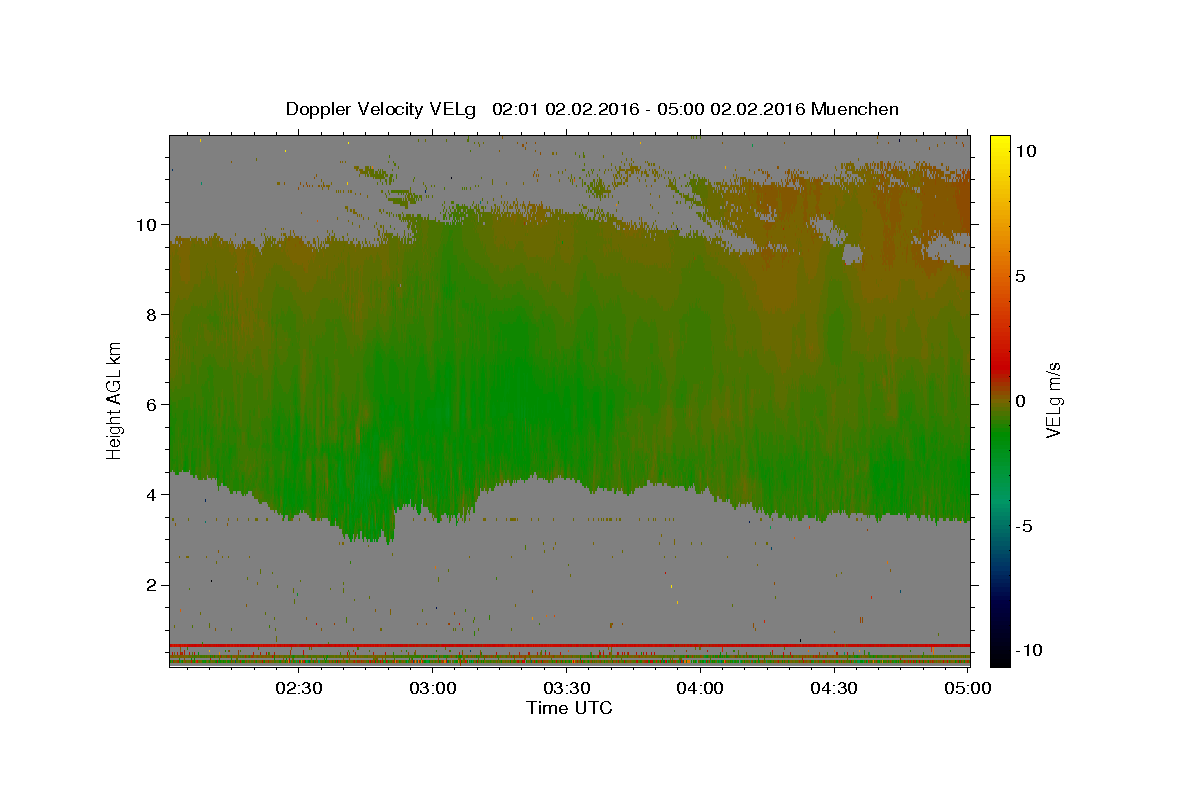Click the 'Height AGL km' axis title
The width and height of the screenshot is (1200, 800).
pos(115,399)
